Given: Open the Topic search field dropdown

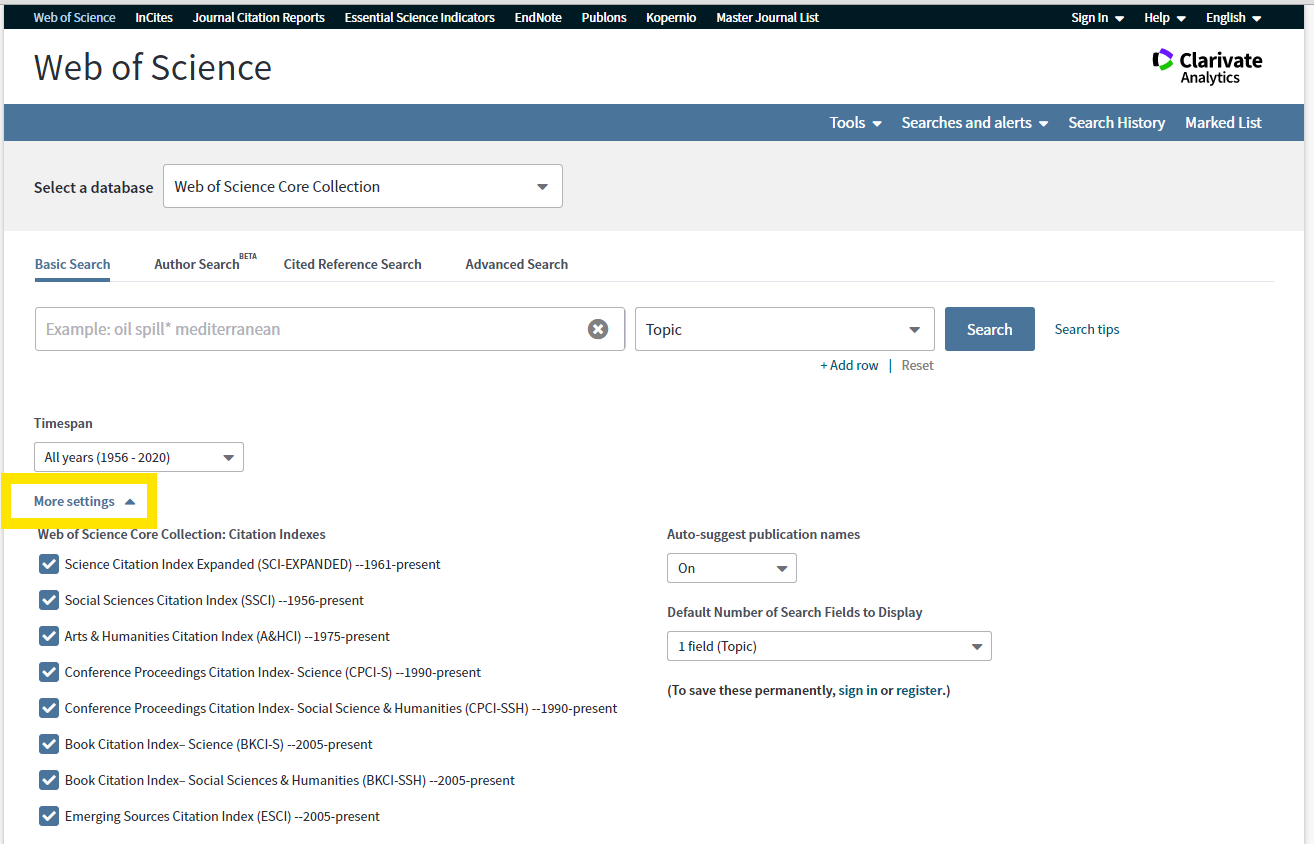Looking at the screenshot, I should (x=785, y=329).
